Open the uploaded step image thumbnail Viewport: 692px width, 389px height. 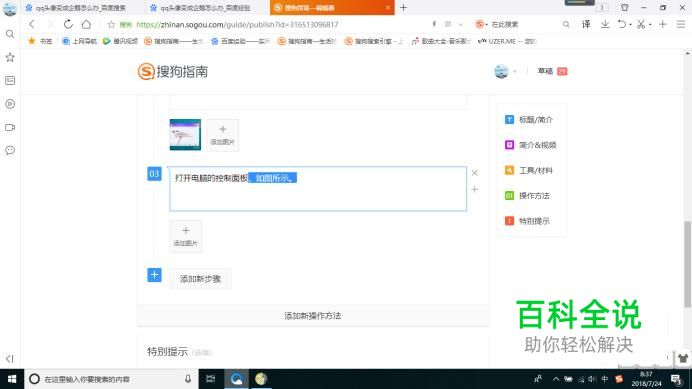(185, 135)
